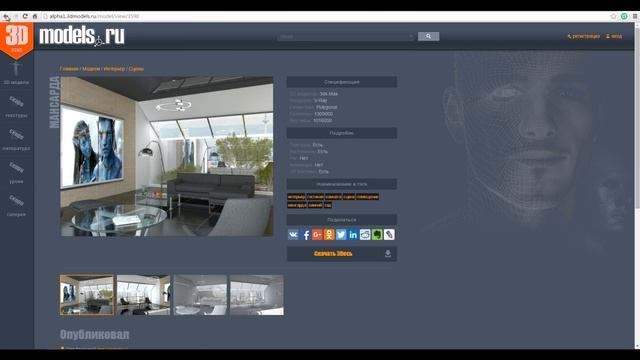This screenshot has width=640, height=360.
Task: Share the model on LinkedIn
Action: coord(353,234)
